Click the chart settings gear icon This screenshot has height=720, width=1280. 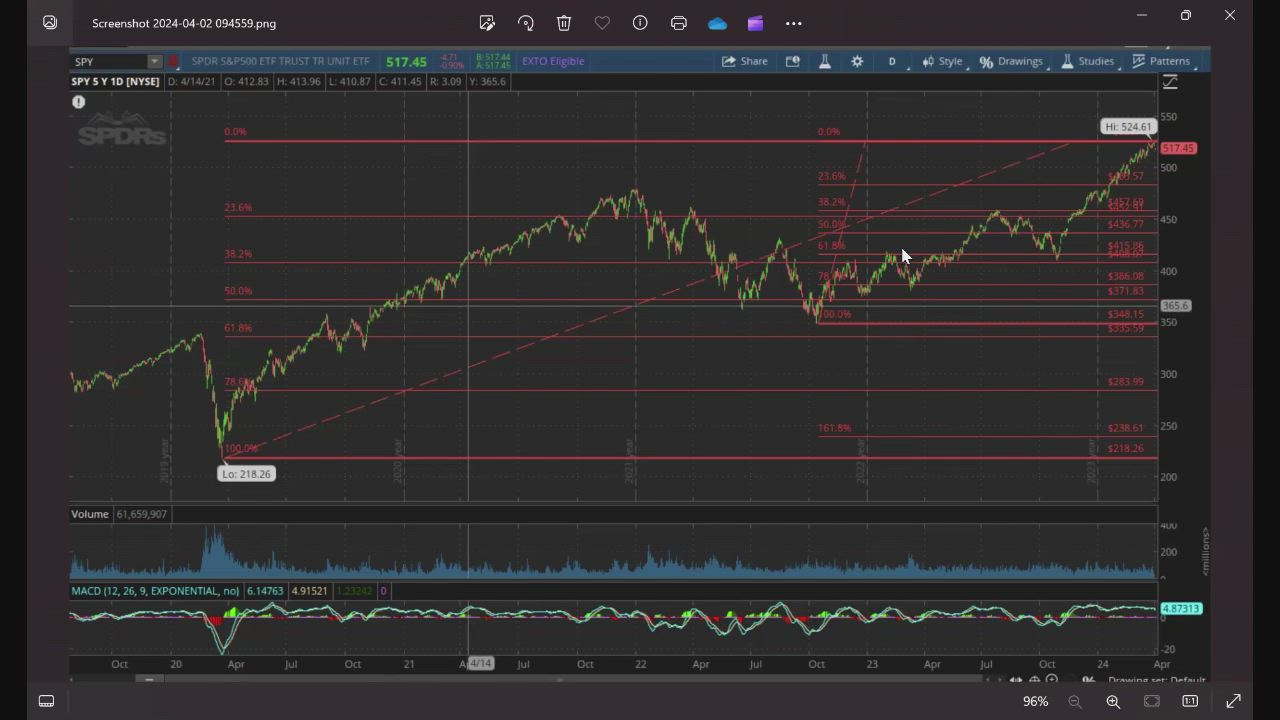857,61
